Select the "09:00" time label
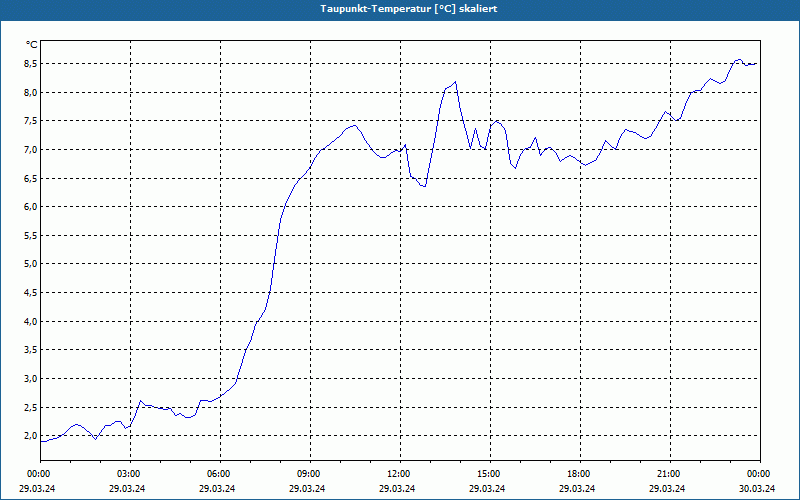The width and height of the screenshot is (800, 500). pos(310,474)
